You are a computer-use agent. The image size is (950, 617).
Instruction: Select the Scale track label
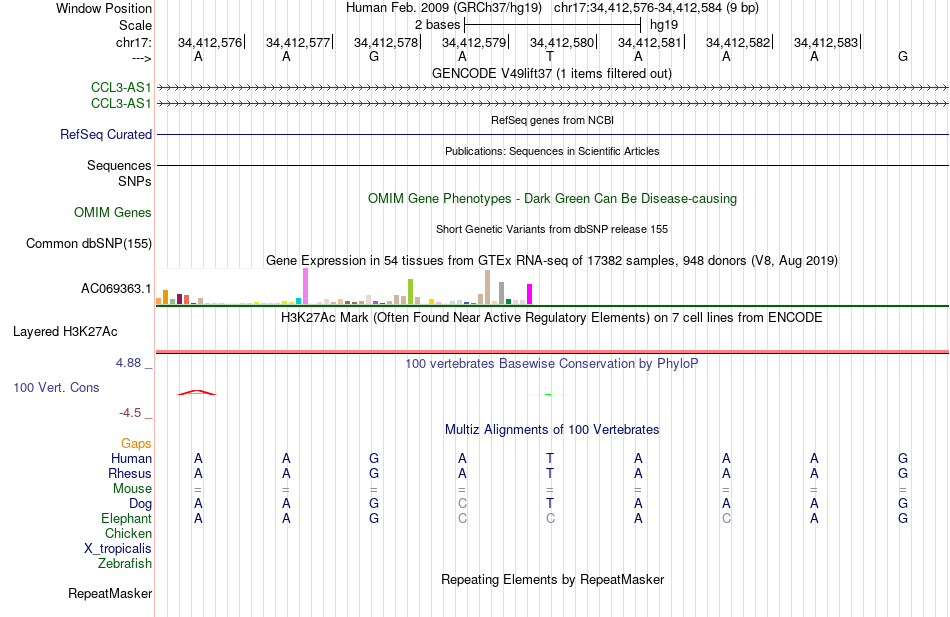tap(135, 25)
